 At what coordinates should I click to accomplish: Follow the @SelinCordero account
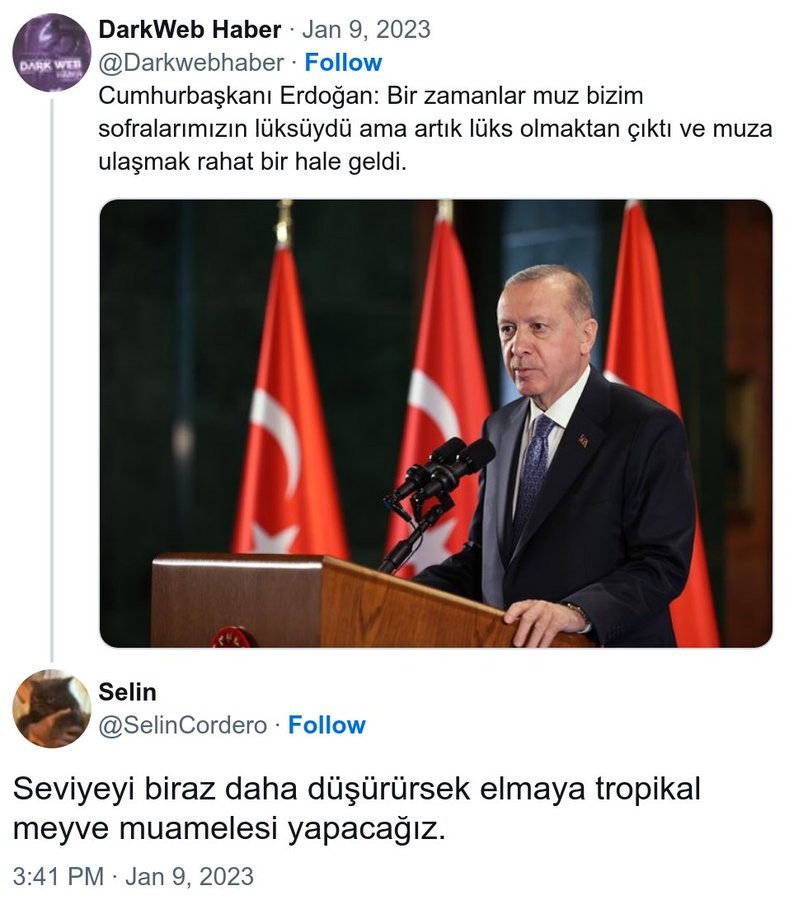[327, 725]
